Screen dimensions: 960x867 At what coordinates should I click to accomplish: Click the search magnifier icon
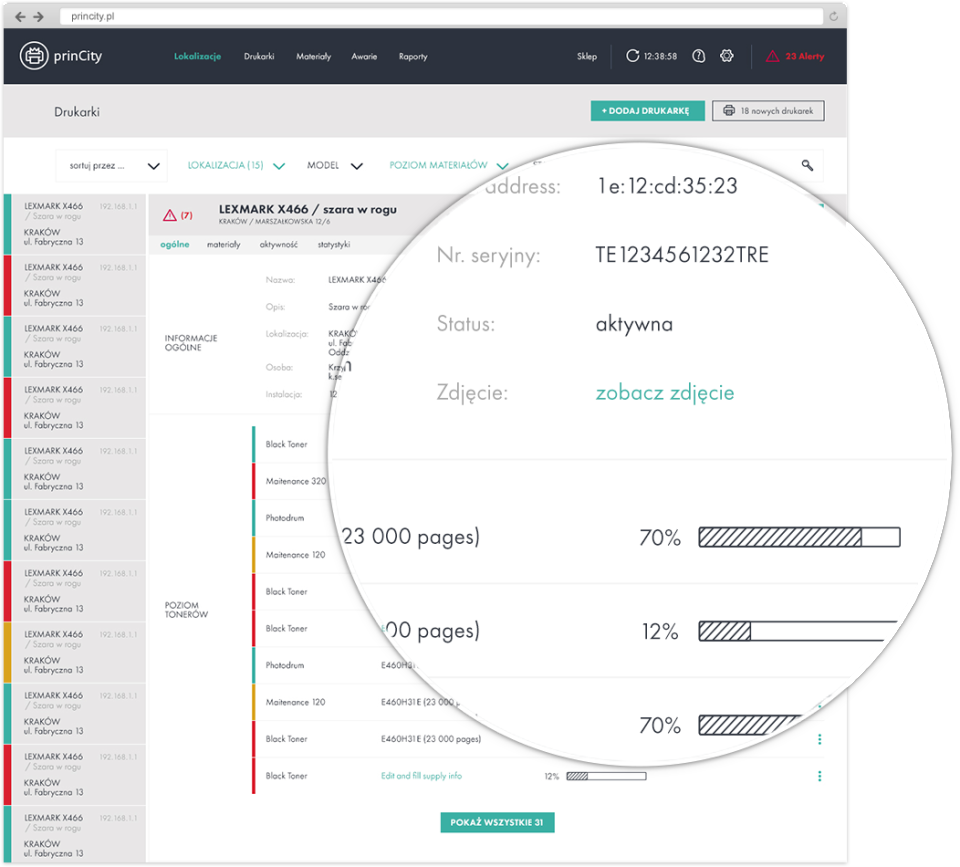tap(808, 165)
